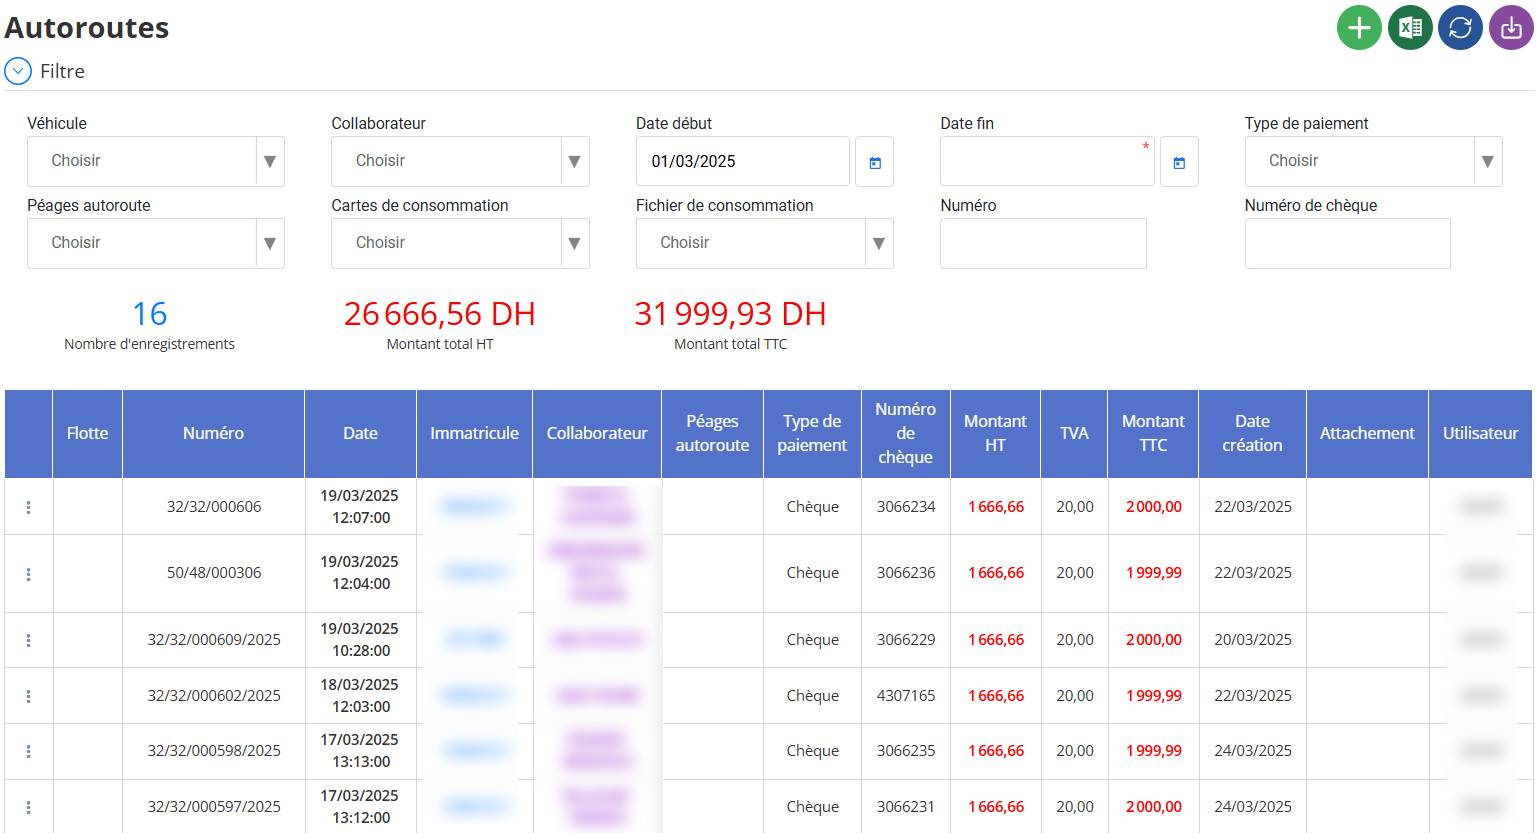Open the Type de paiement filter dropdown
Screen dimensions: 1538x833
[1373, 161]
